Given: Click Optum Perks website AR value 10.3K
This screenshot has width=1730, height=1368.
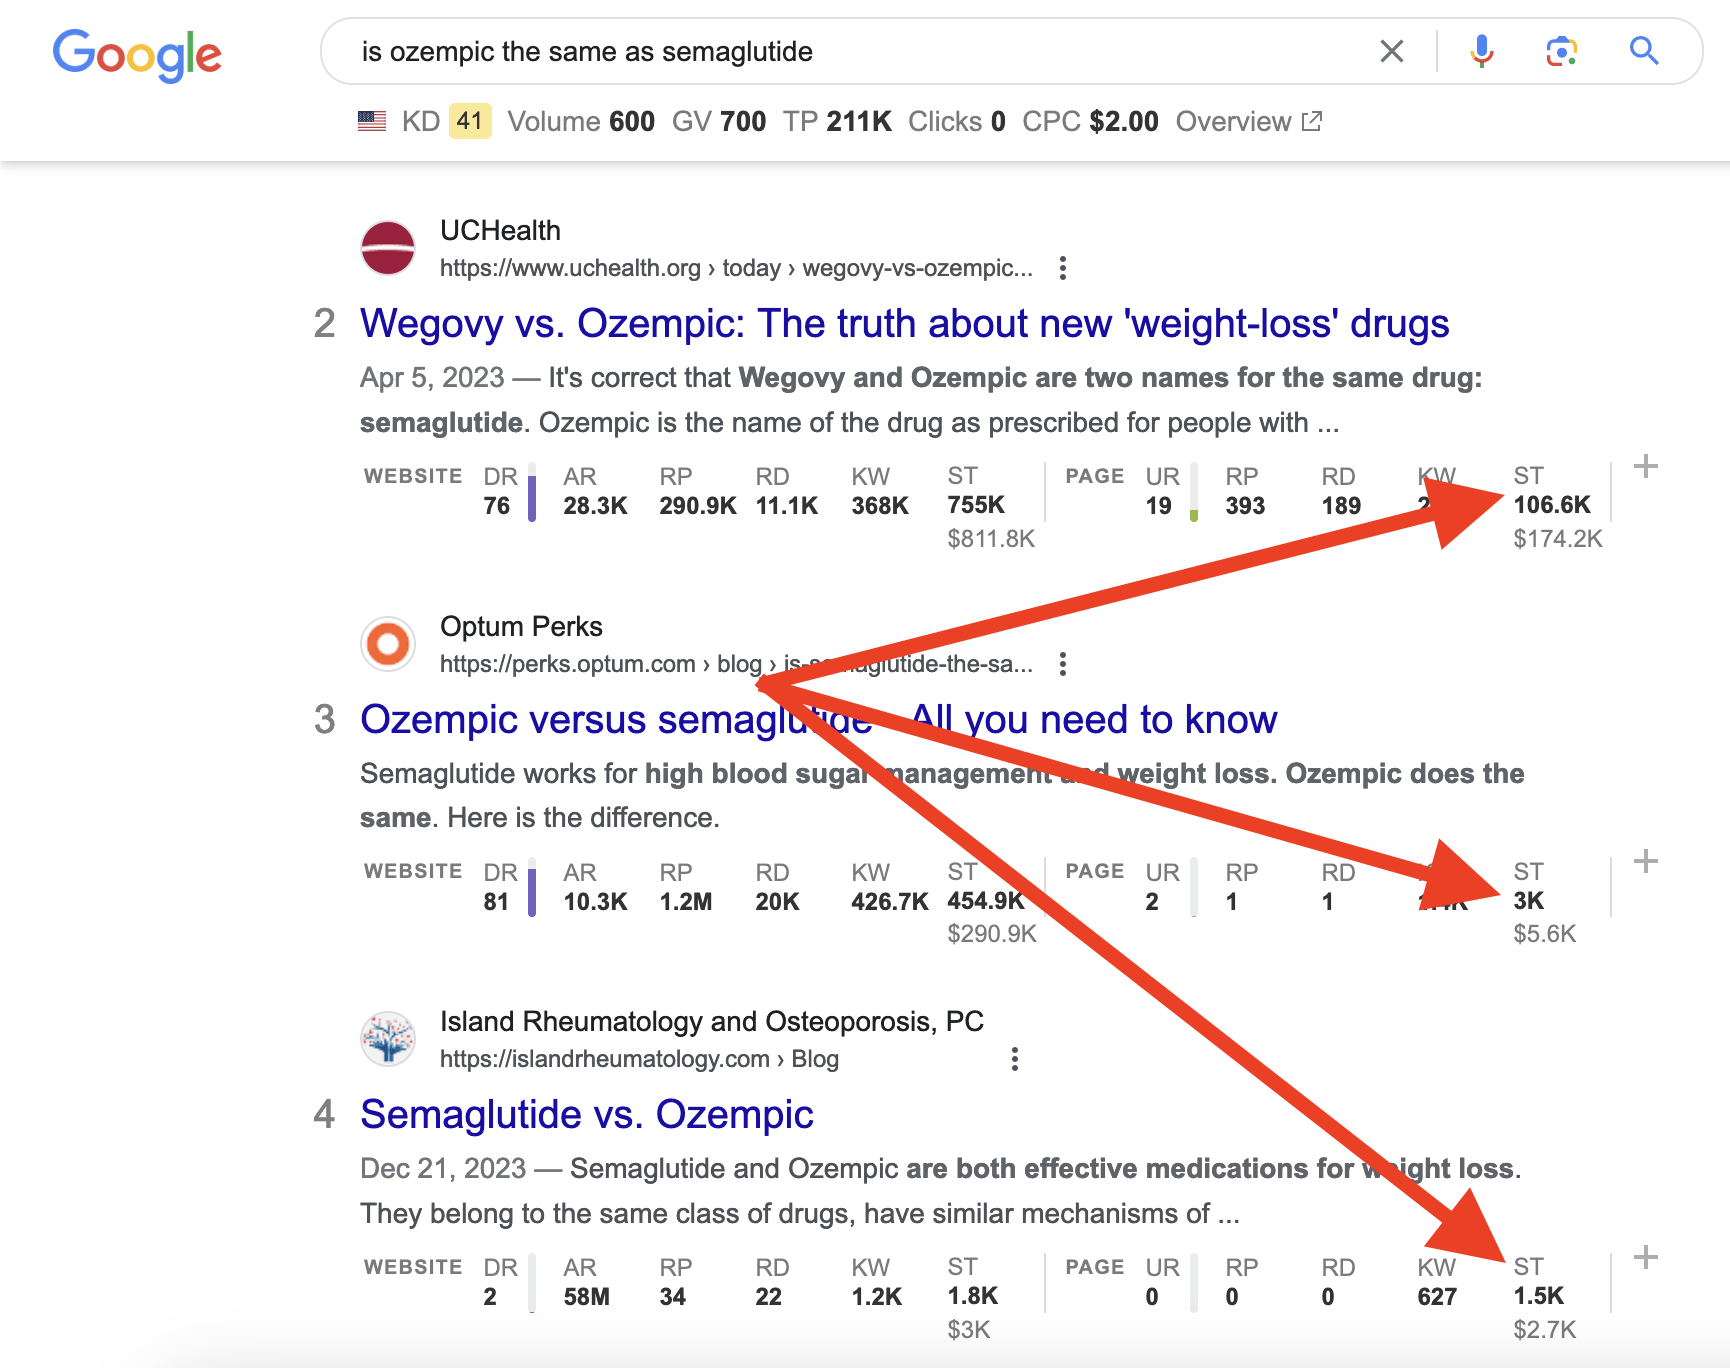Looking at the screenshot, I should tap(596, 902).
